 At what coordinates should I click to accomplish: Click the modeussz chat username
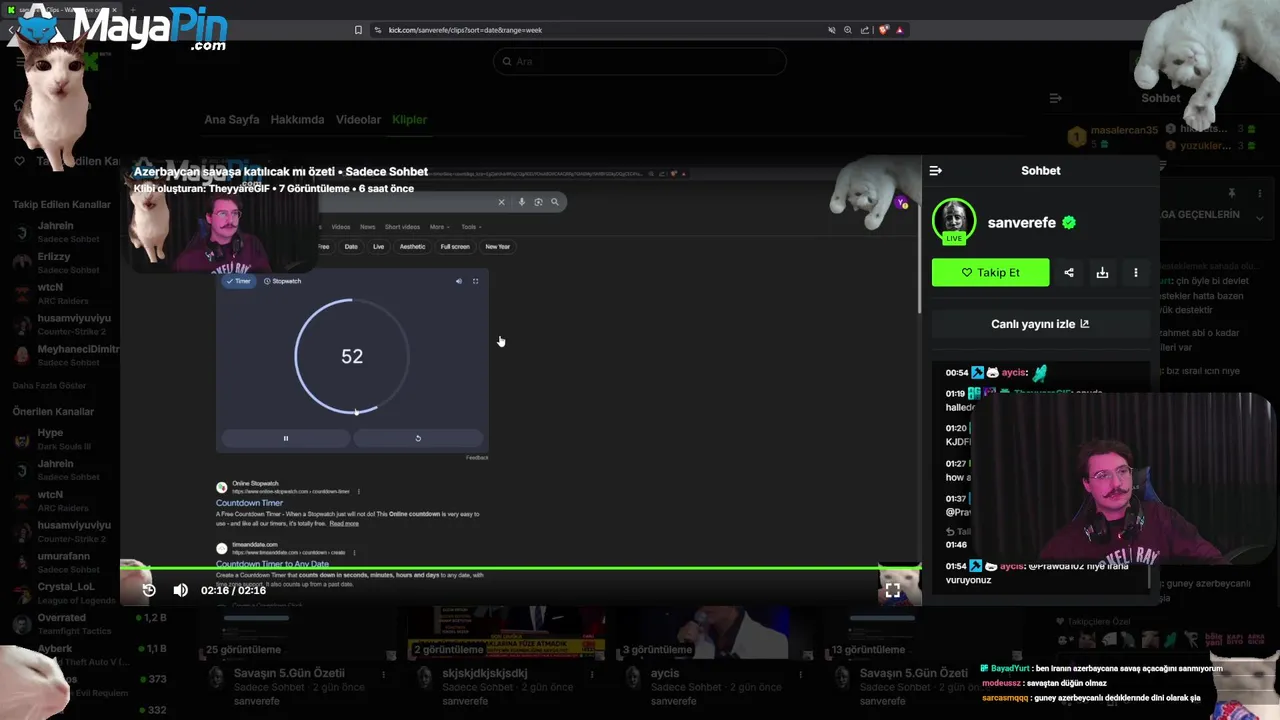tap(1002, 683)
